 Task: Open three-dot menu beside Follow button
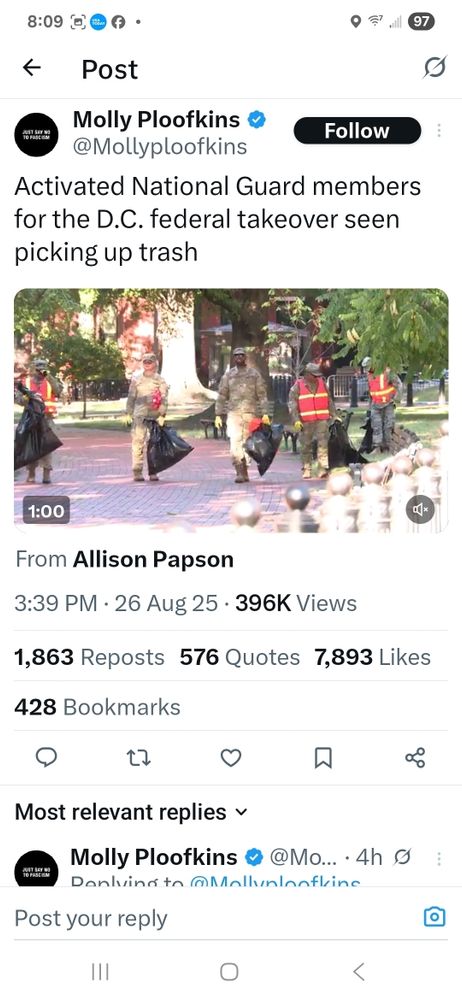point(439,130)
